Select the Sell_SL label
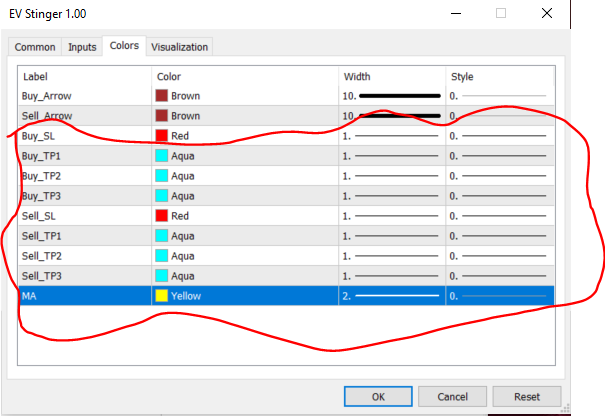Image resolution: width=605 pixels, height=416 pixels. click(39, 216)
